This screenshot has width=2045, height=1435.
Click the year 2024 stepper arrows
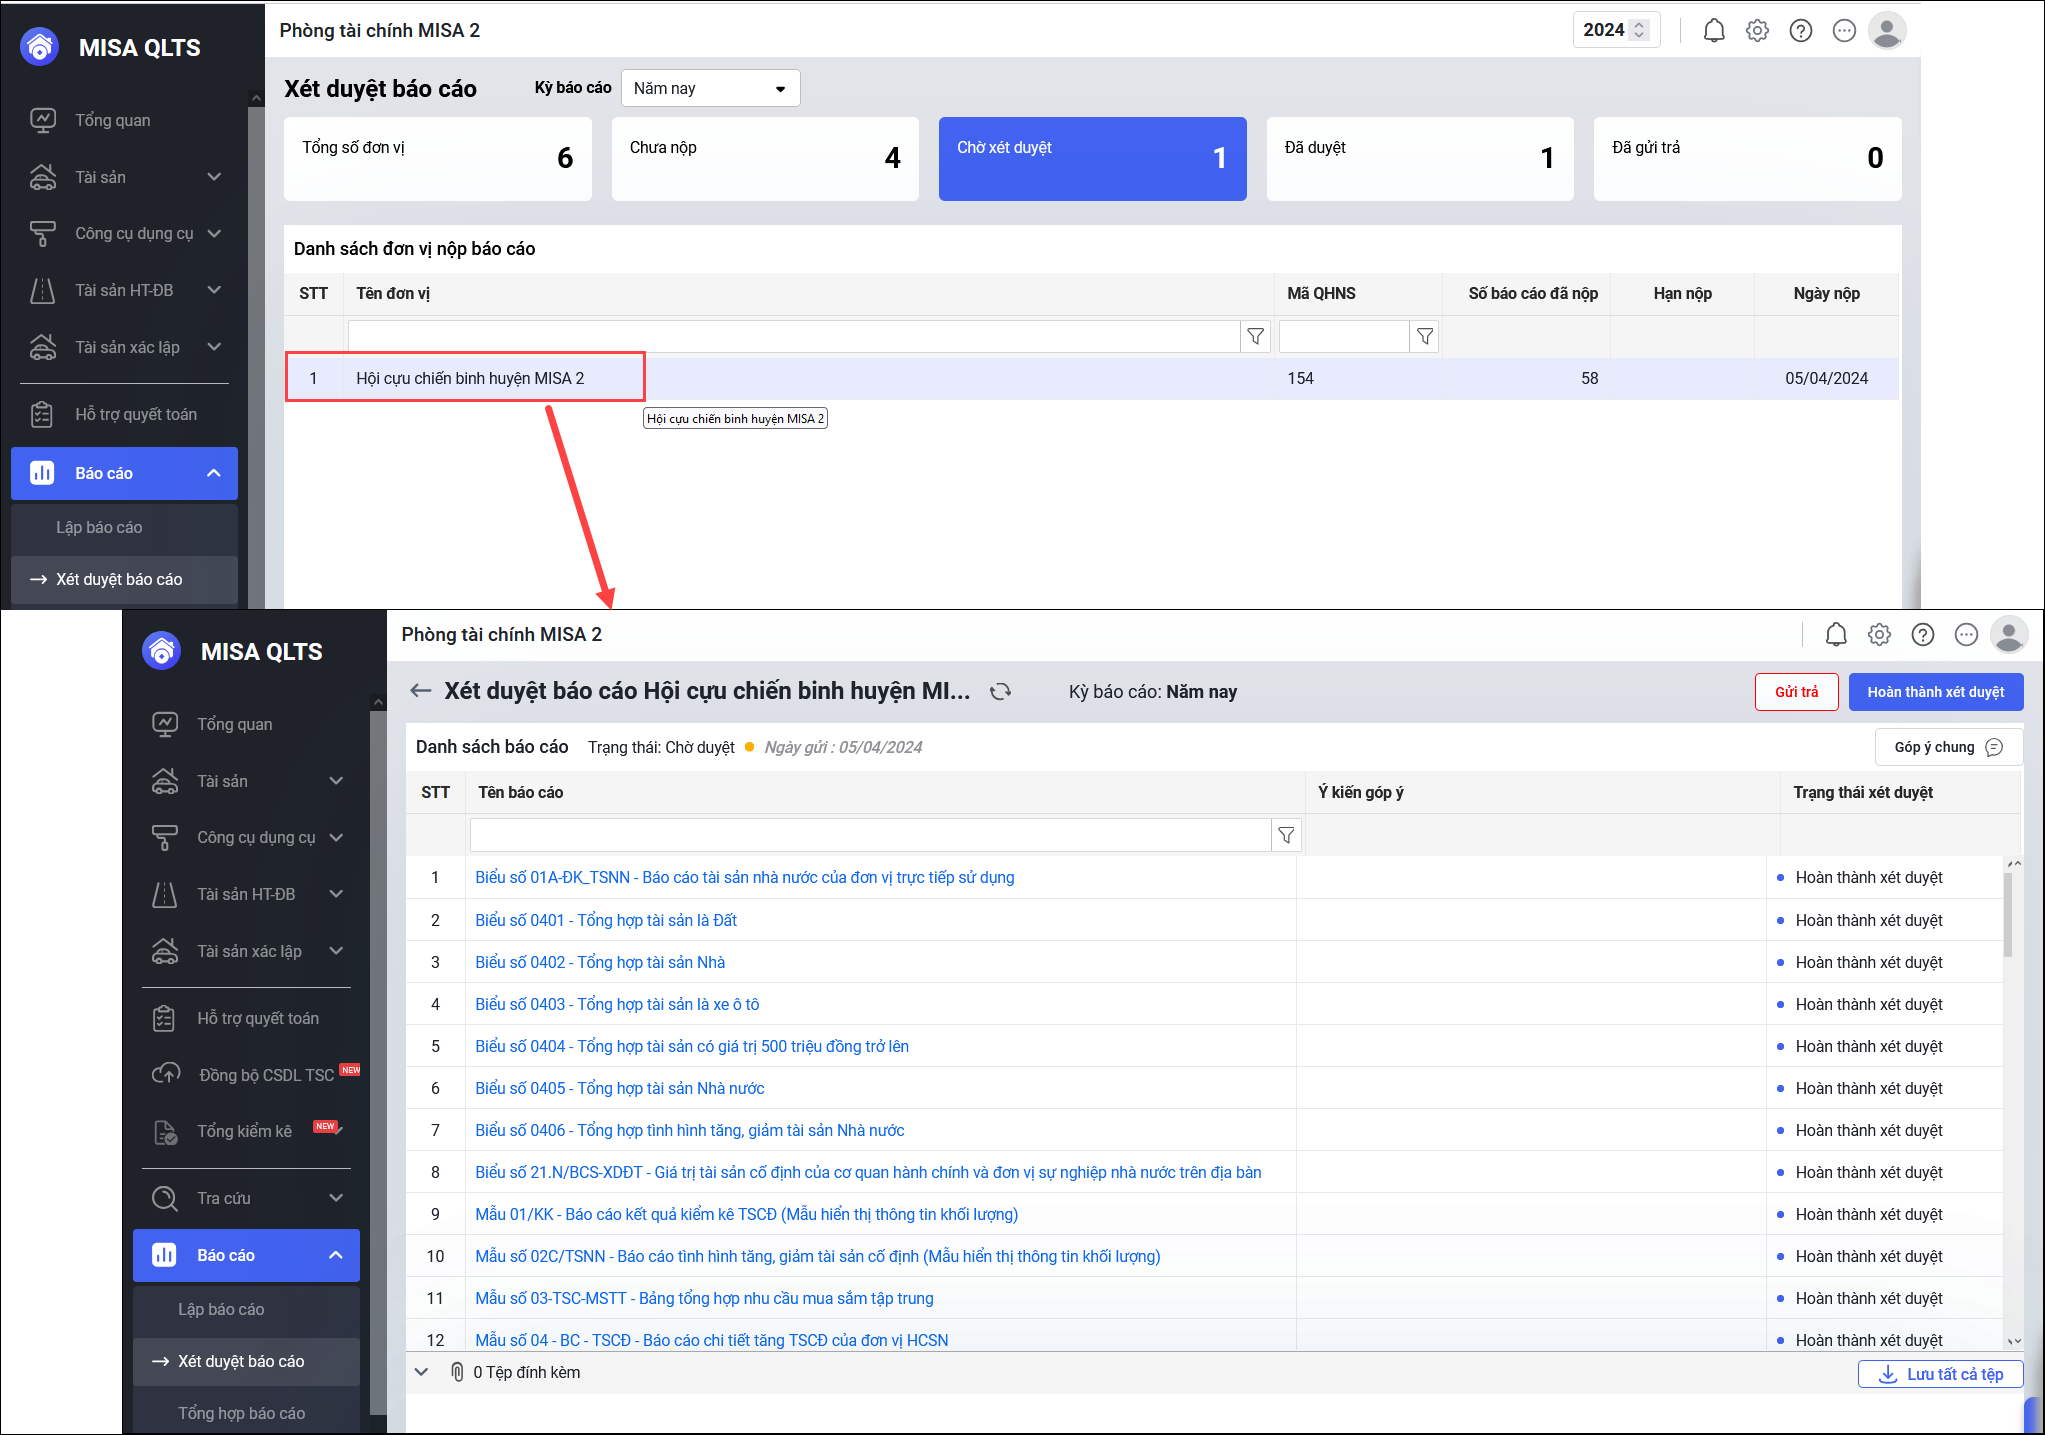1639,30
